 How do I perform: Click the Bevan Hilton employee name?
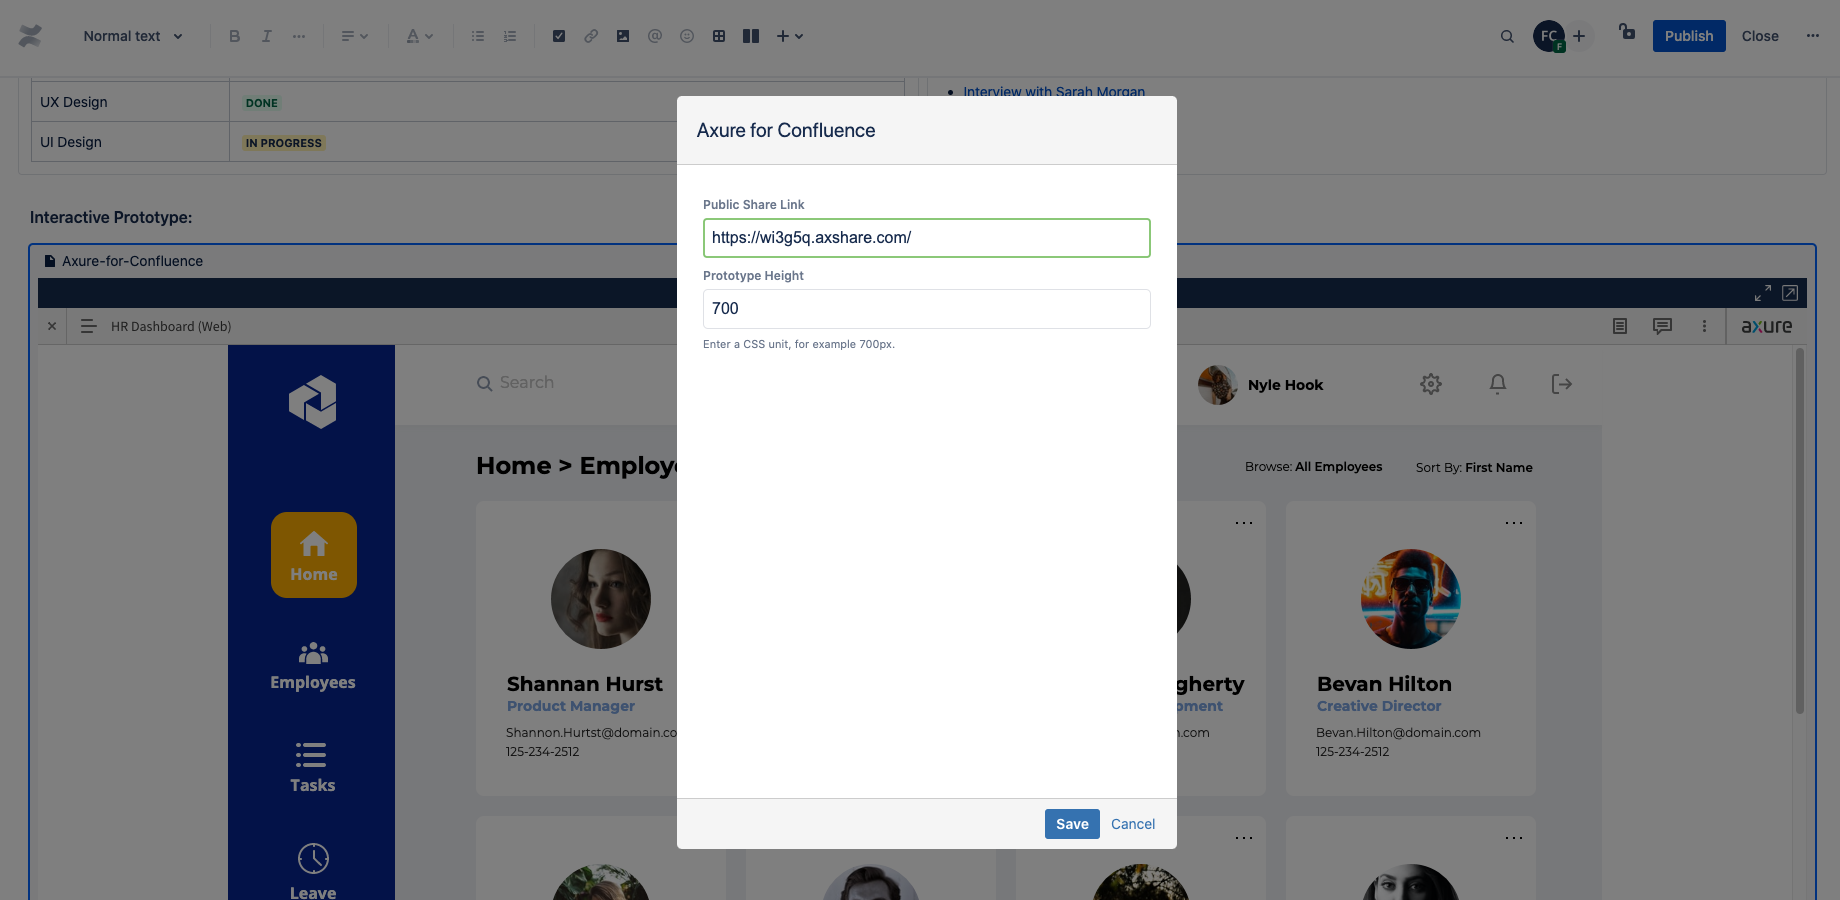point(1384,684)
